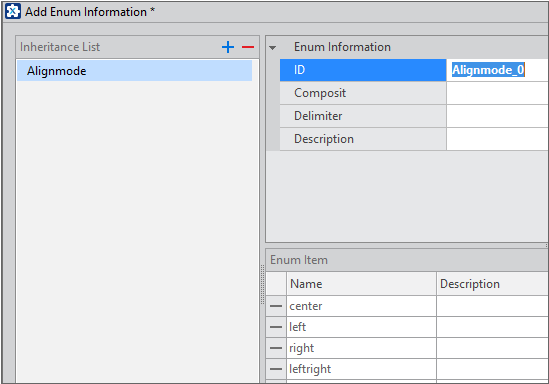Click the Description property value field
549x384 pixels.
click(x=497, y=139)
